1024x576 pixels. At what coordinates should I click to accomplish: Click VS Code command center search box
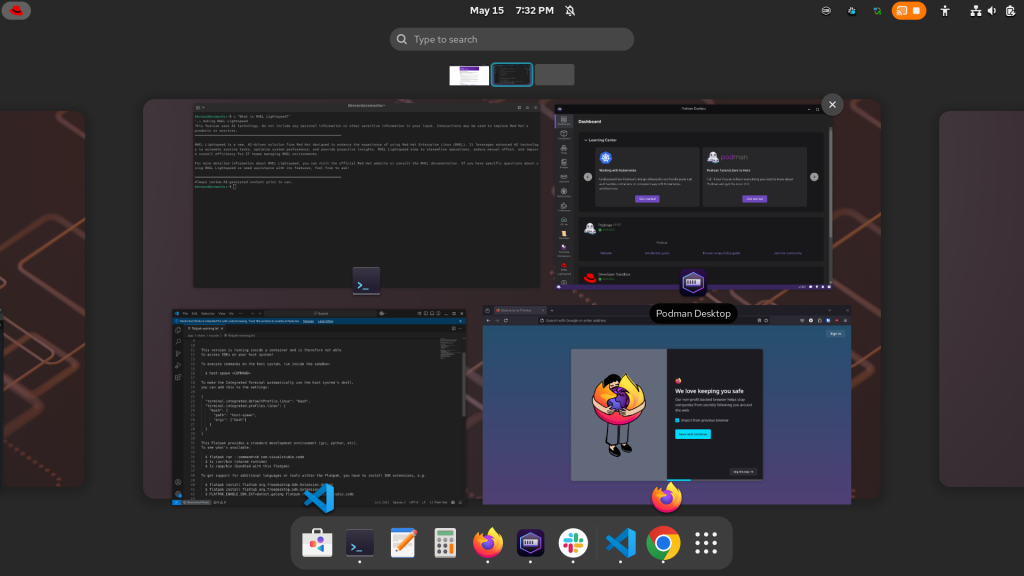320,313
